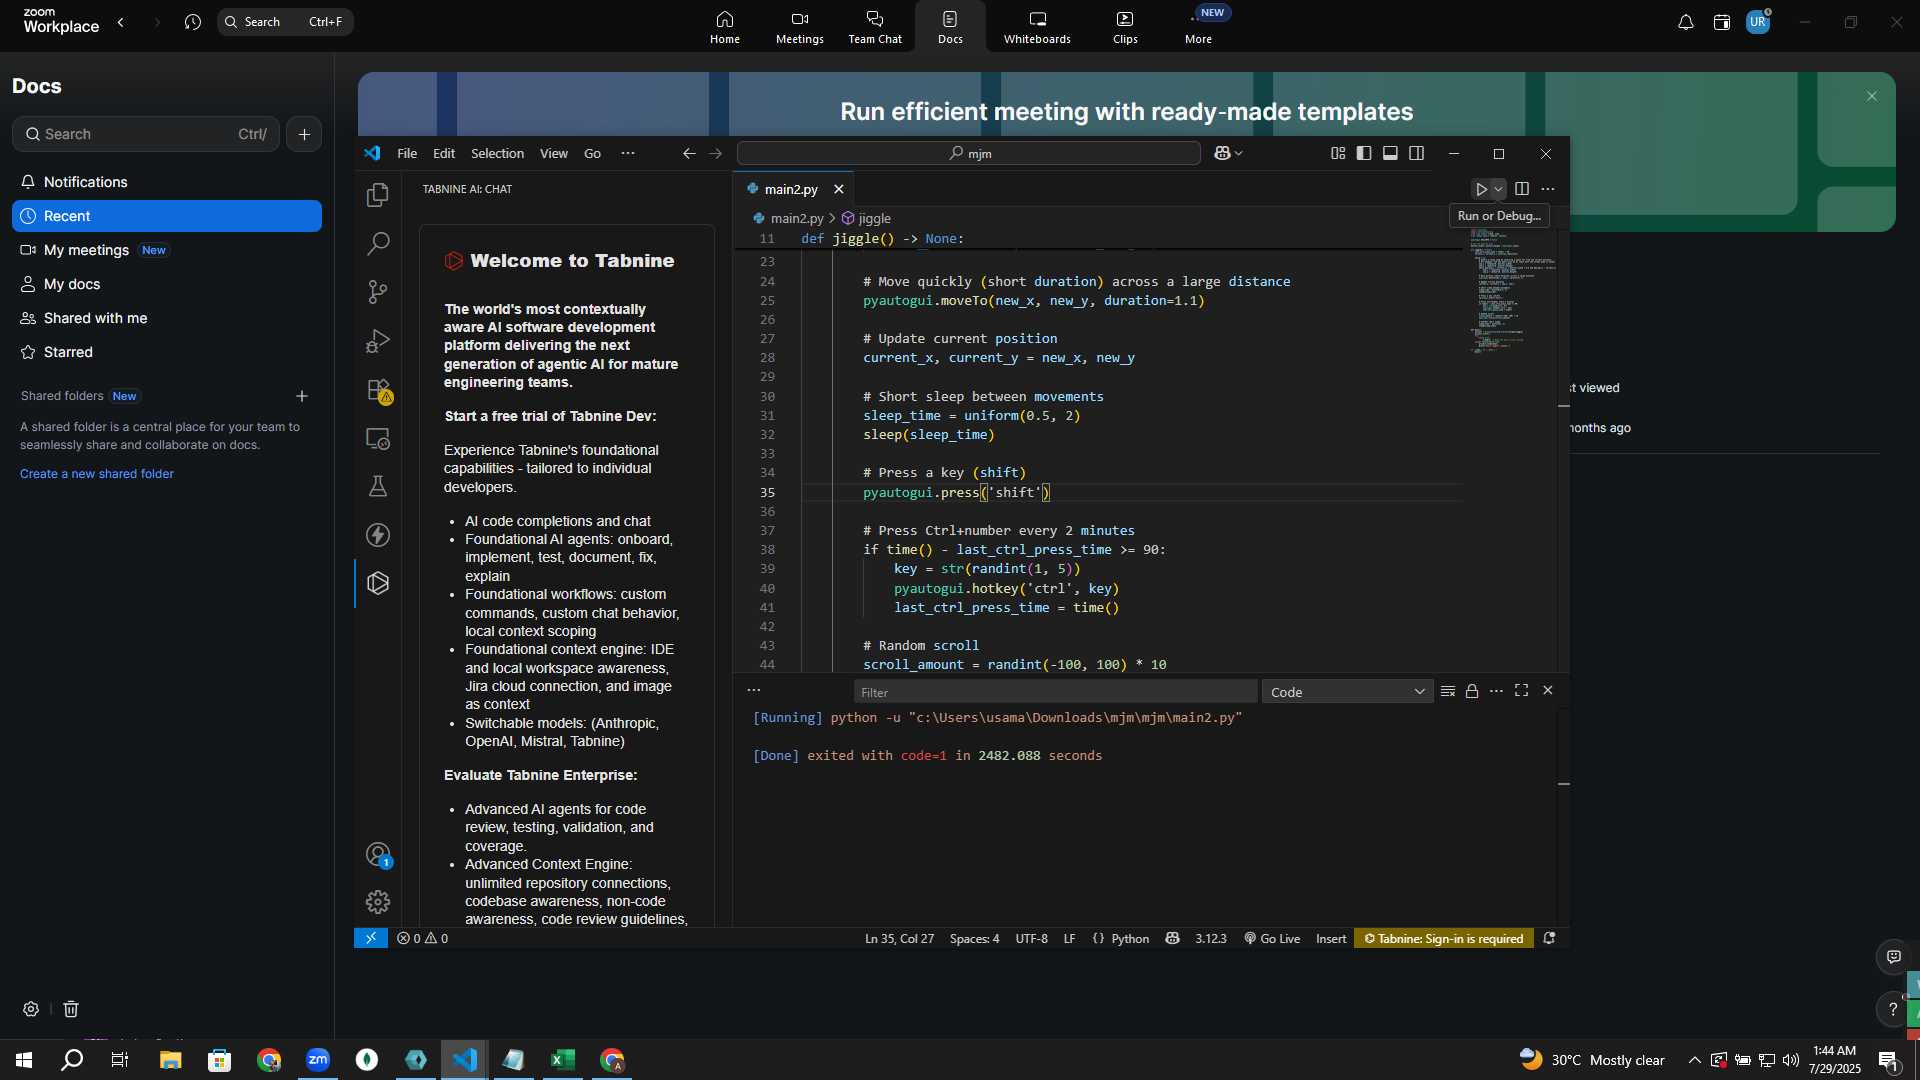
Task: Change Spaces: 4 indentation setting
Action: click(974, 938)
